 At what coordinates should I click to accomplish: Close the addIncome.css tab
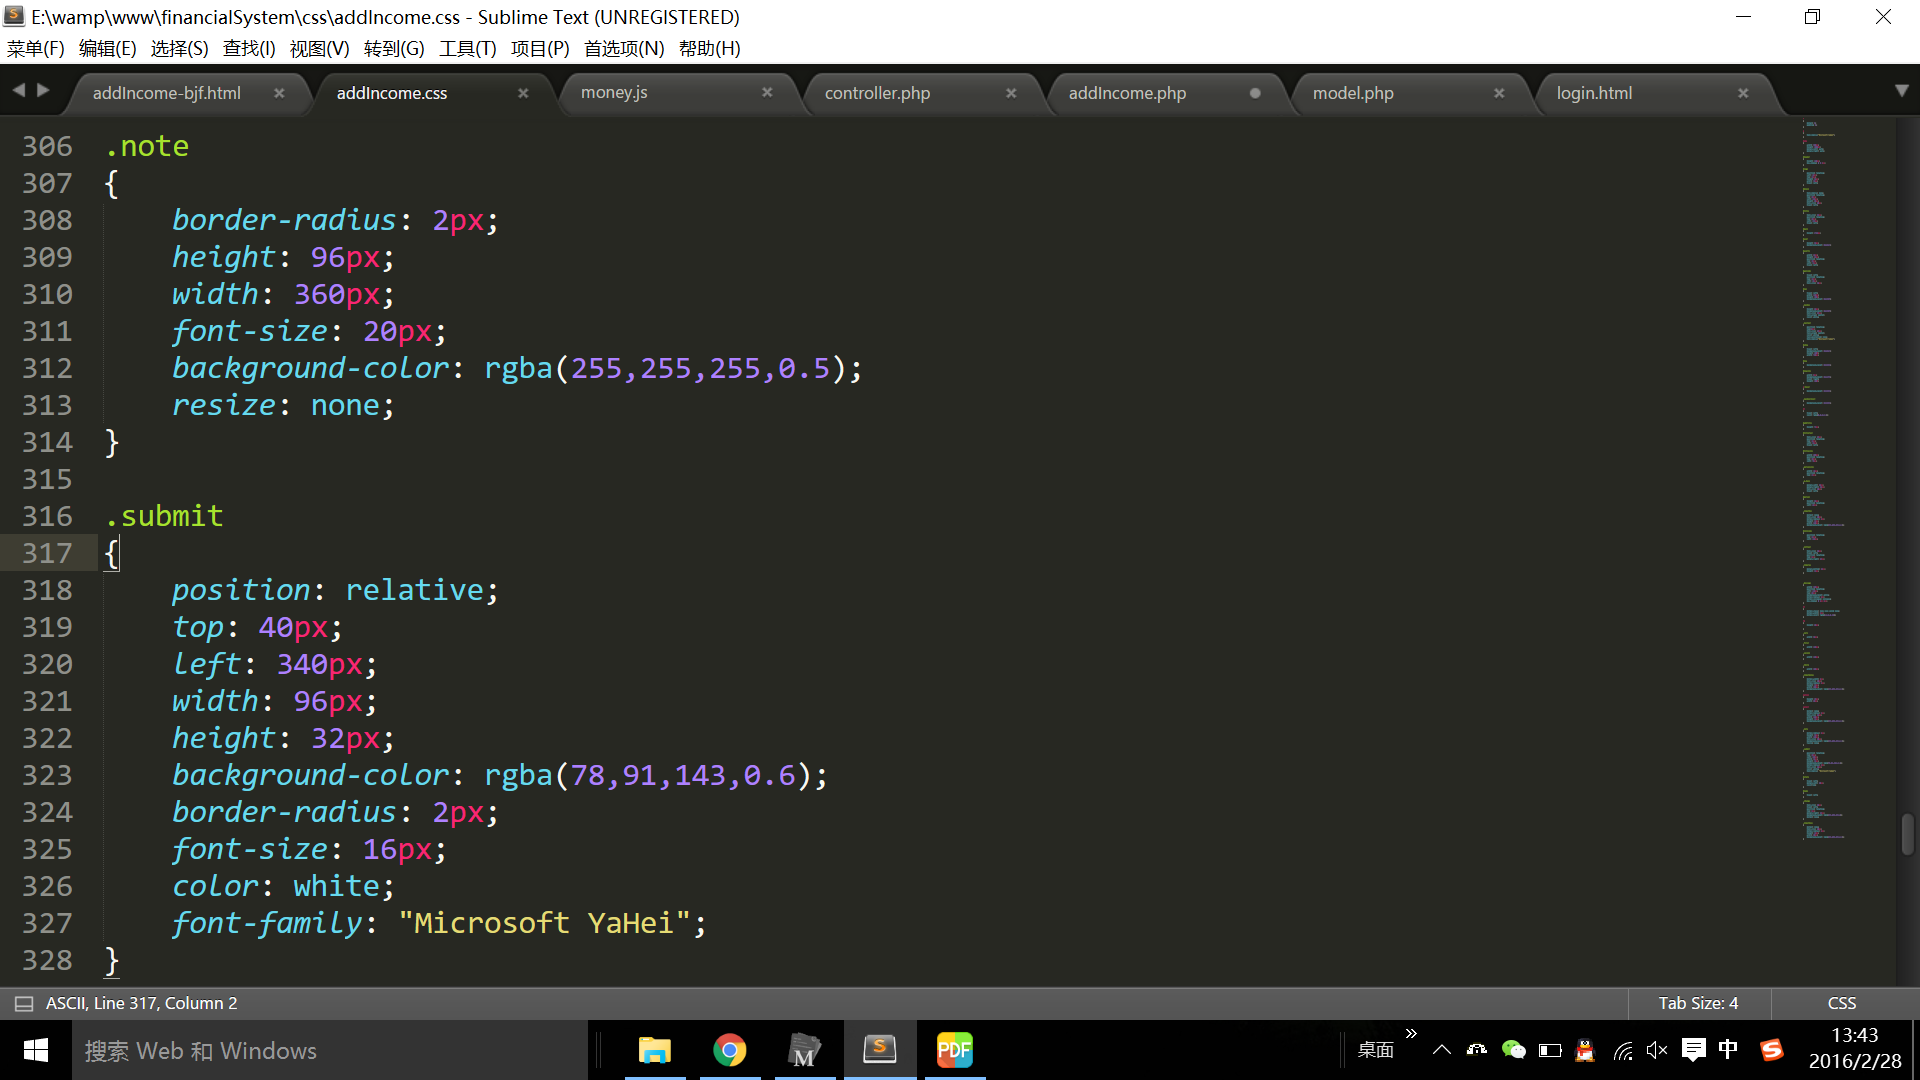click(523, 93)
